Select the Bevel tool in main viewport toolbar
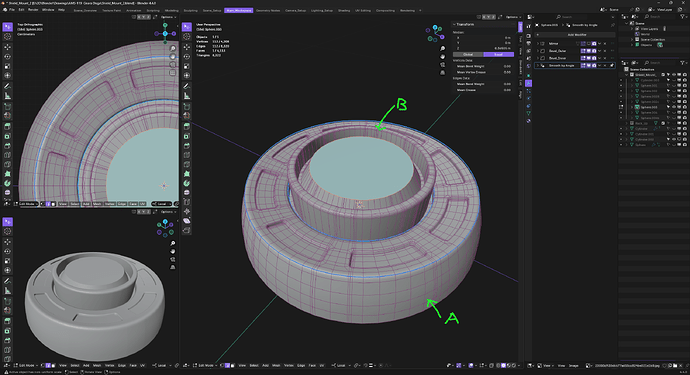The width and height of the screenshot is (690, 375). [x=187, y=146]
